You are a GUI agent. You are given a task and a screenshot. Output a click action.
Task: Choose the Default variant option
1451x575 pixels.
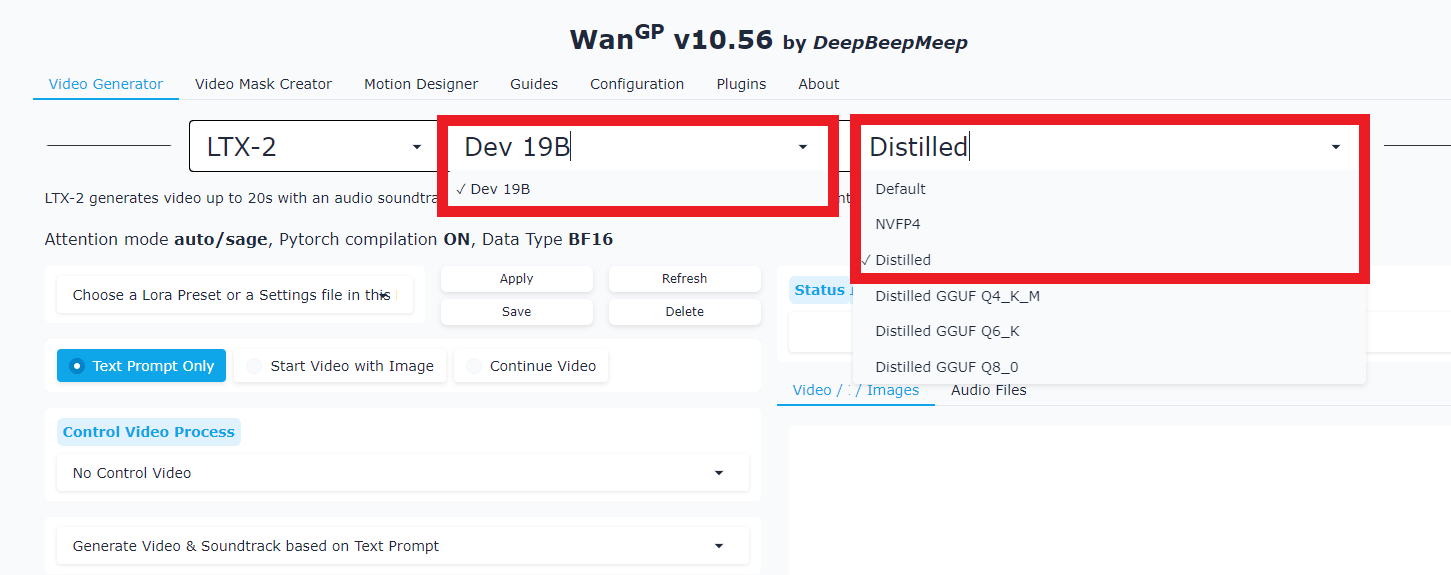[x=1109, y=189]
